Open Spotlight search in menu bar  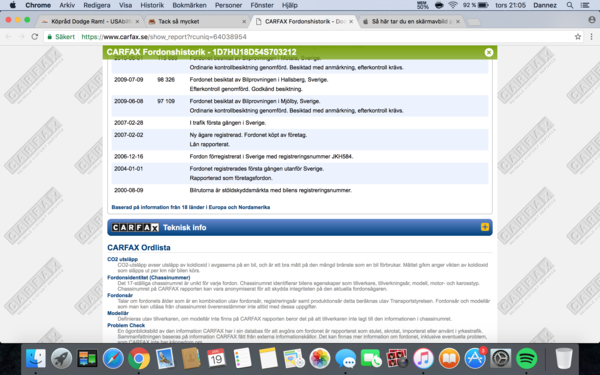point(570,5)
